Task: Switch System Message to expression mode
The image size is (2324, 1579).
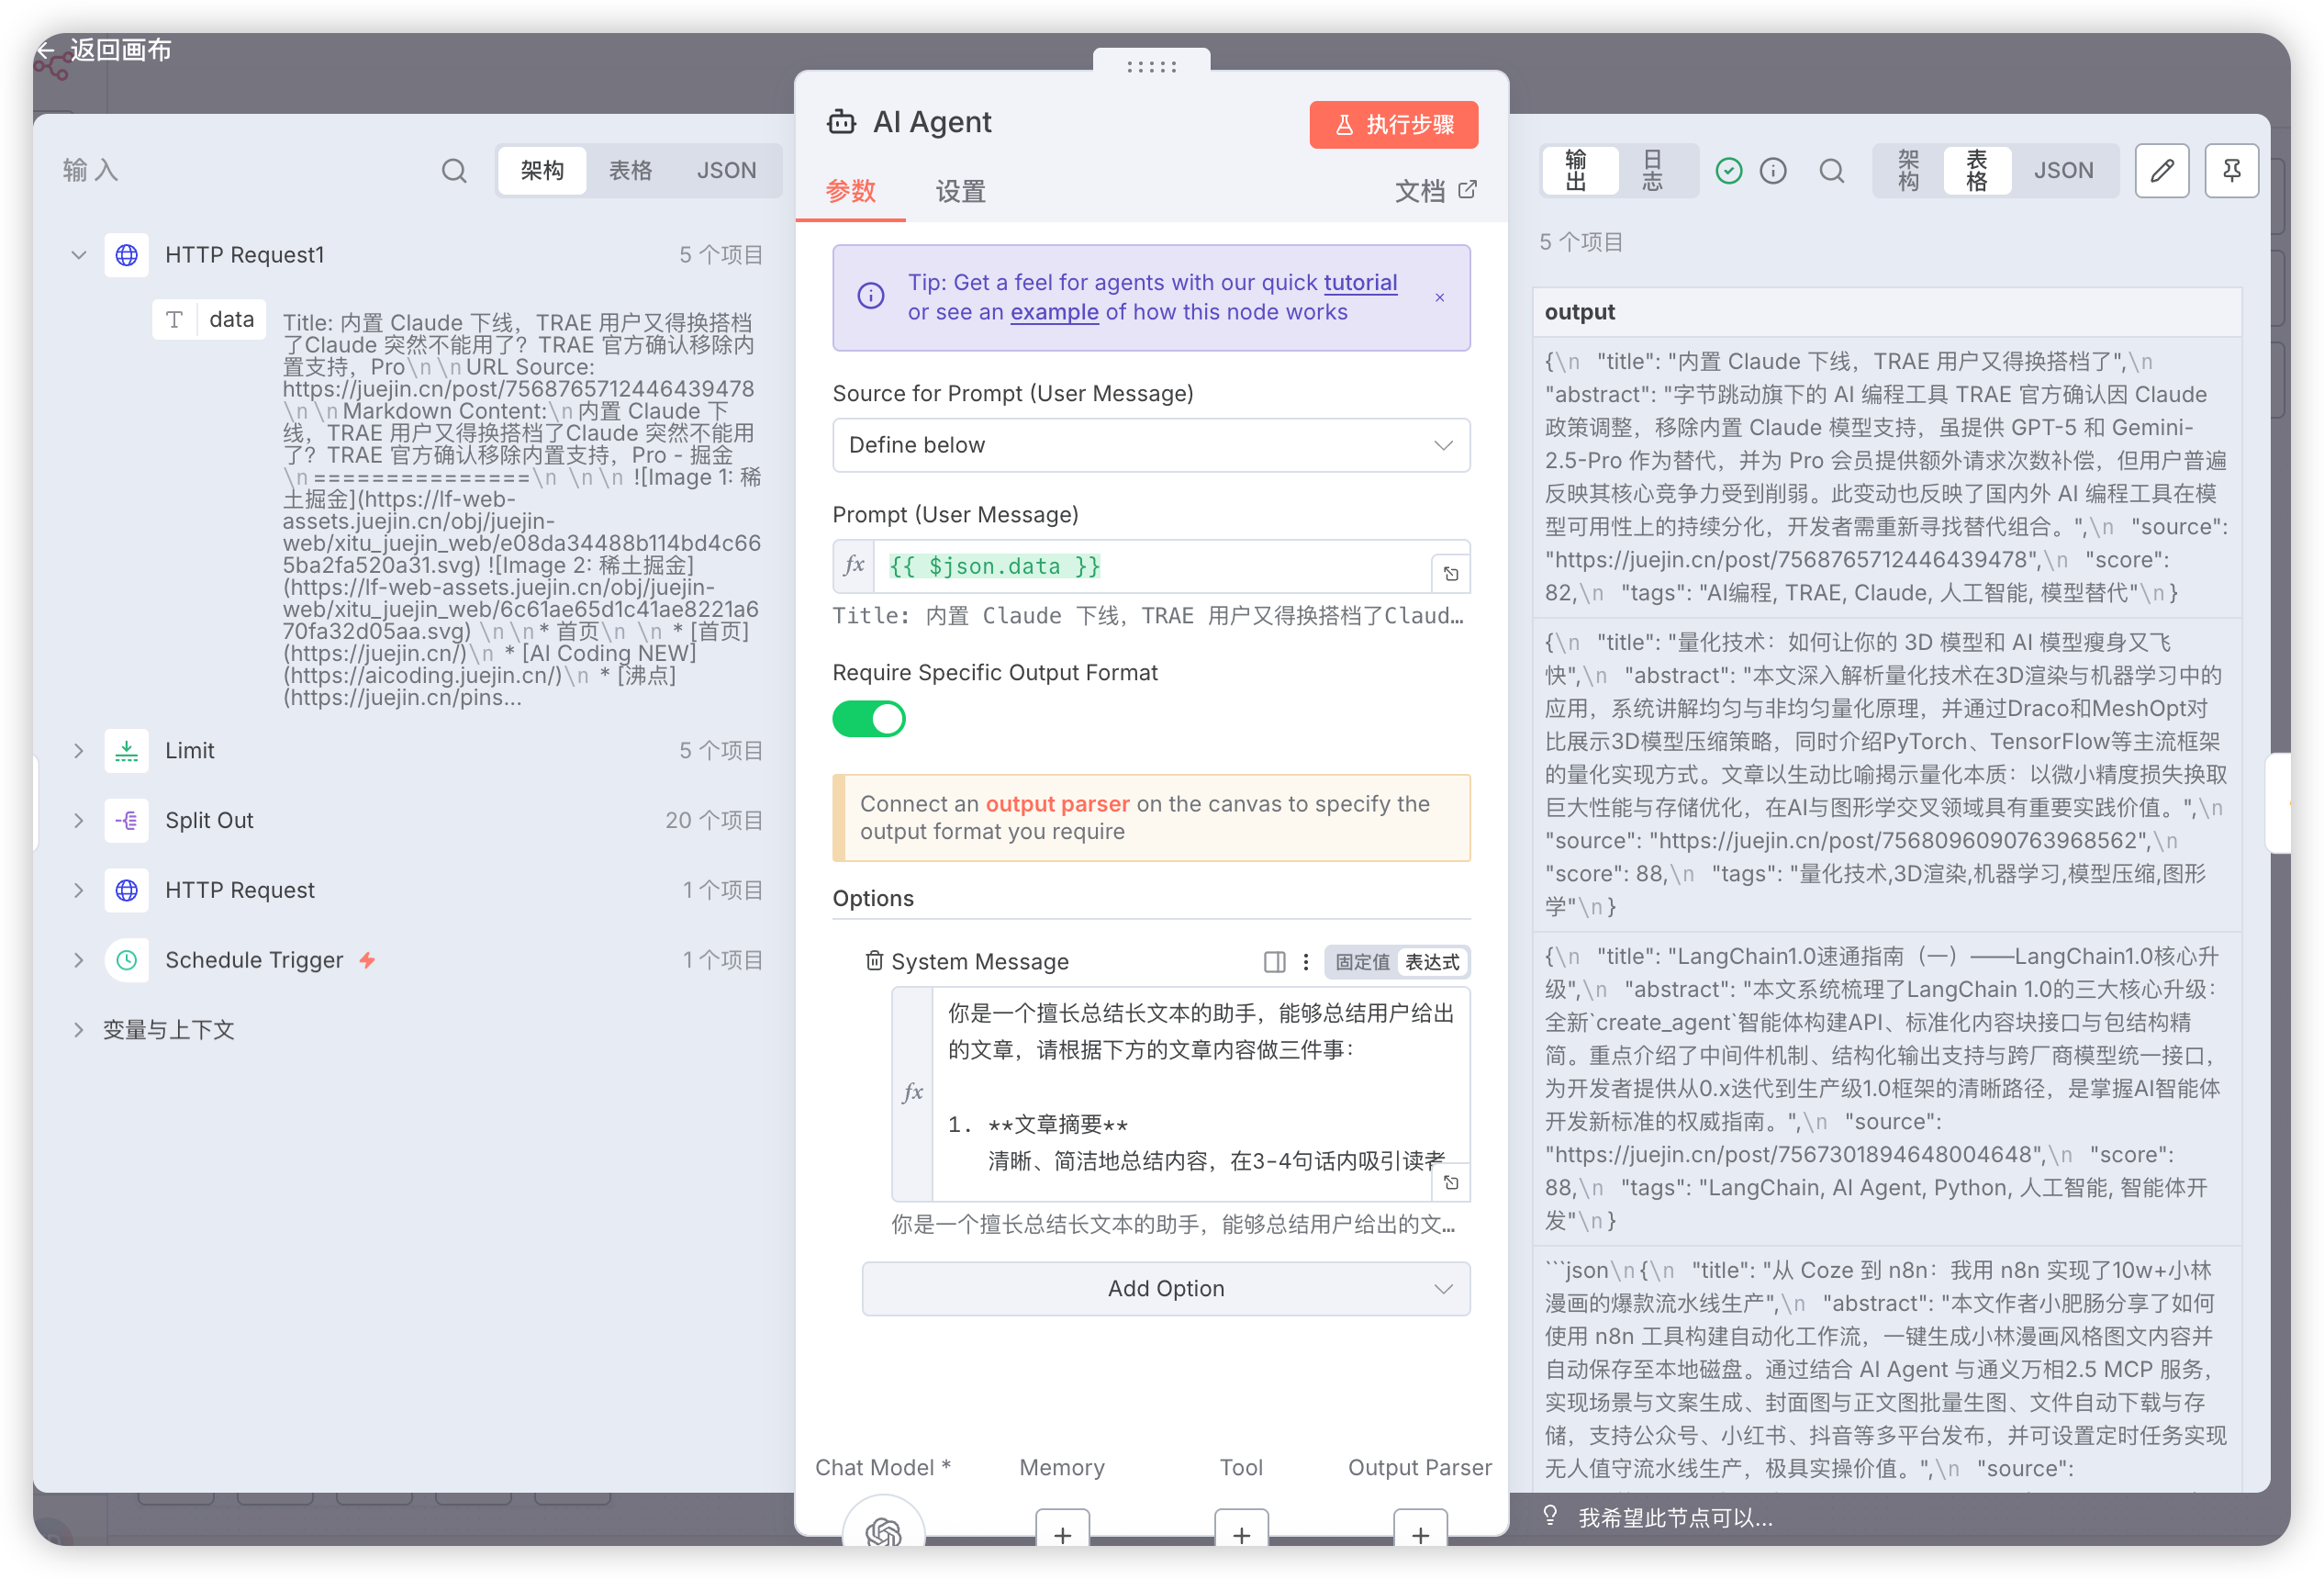Action: (1432, 962)
